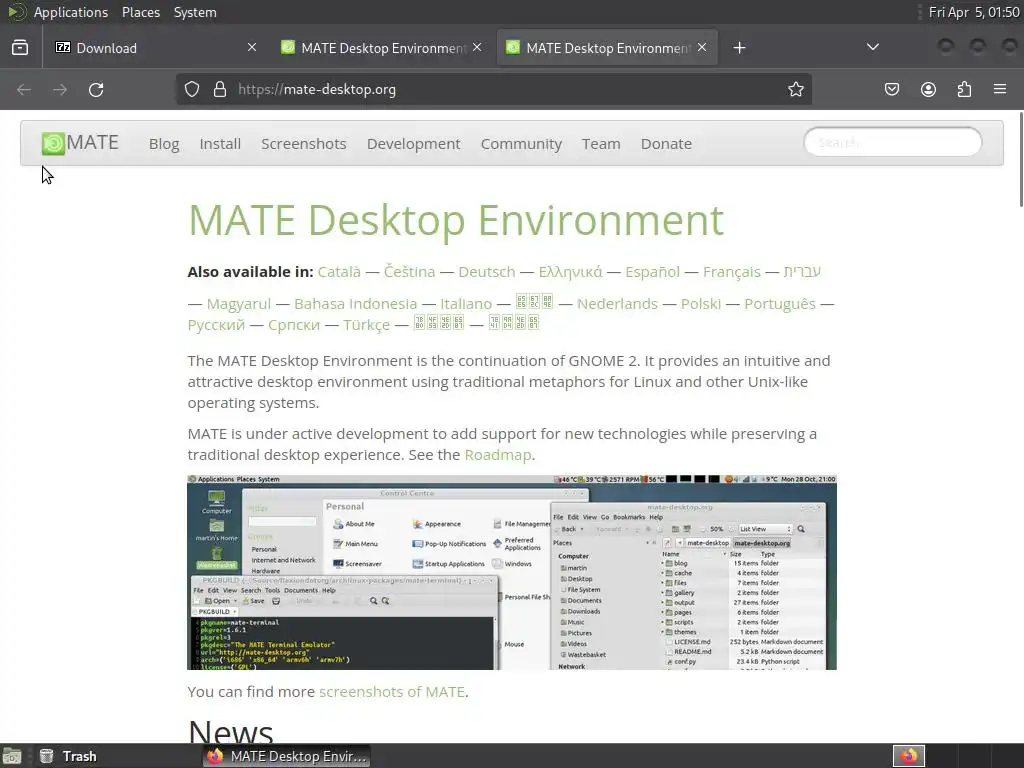The width and height of the screenshot is (1024, 768).
Task: Click the site security padlock icon
Action: click(x=220, y=89)
